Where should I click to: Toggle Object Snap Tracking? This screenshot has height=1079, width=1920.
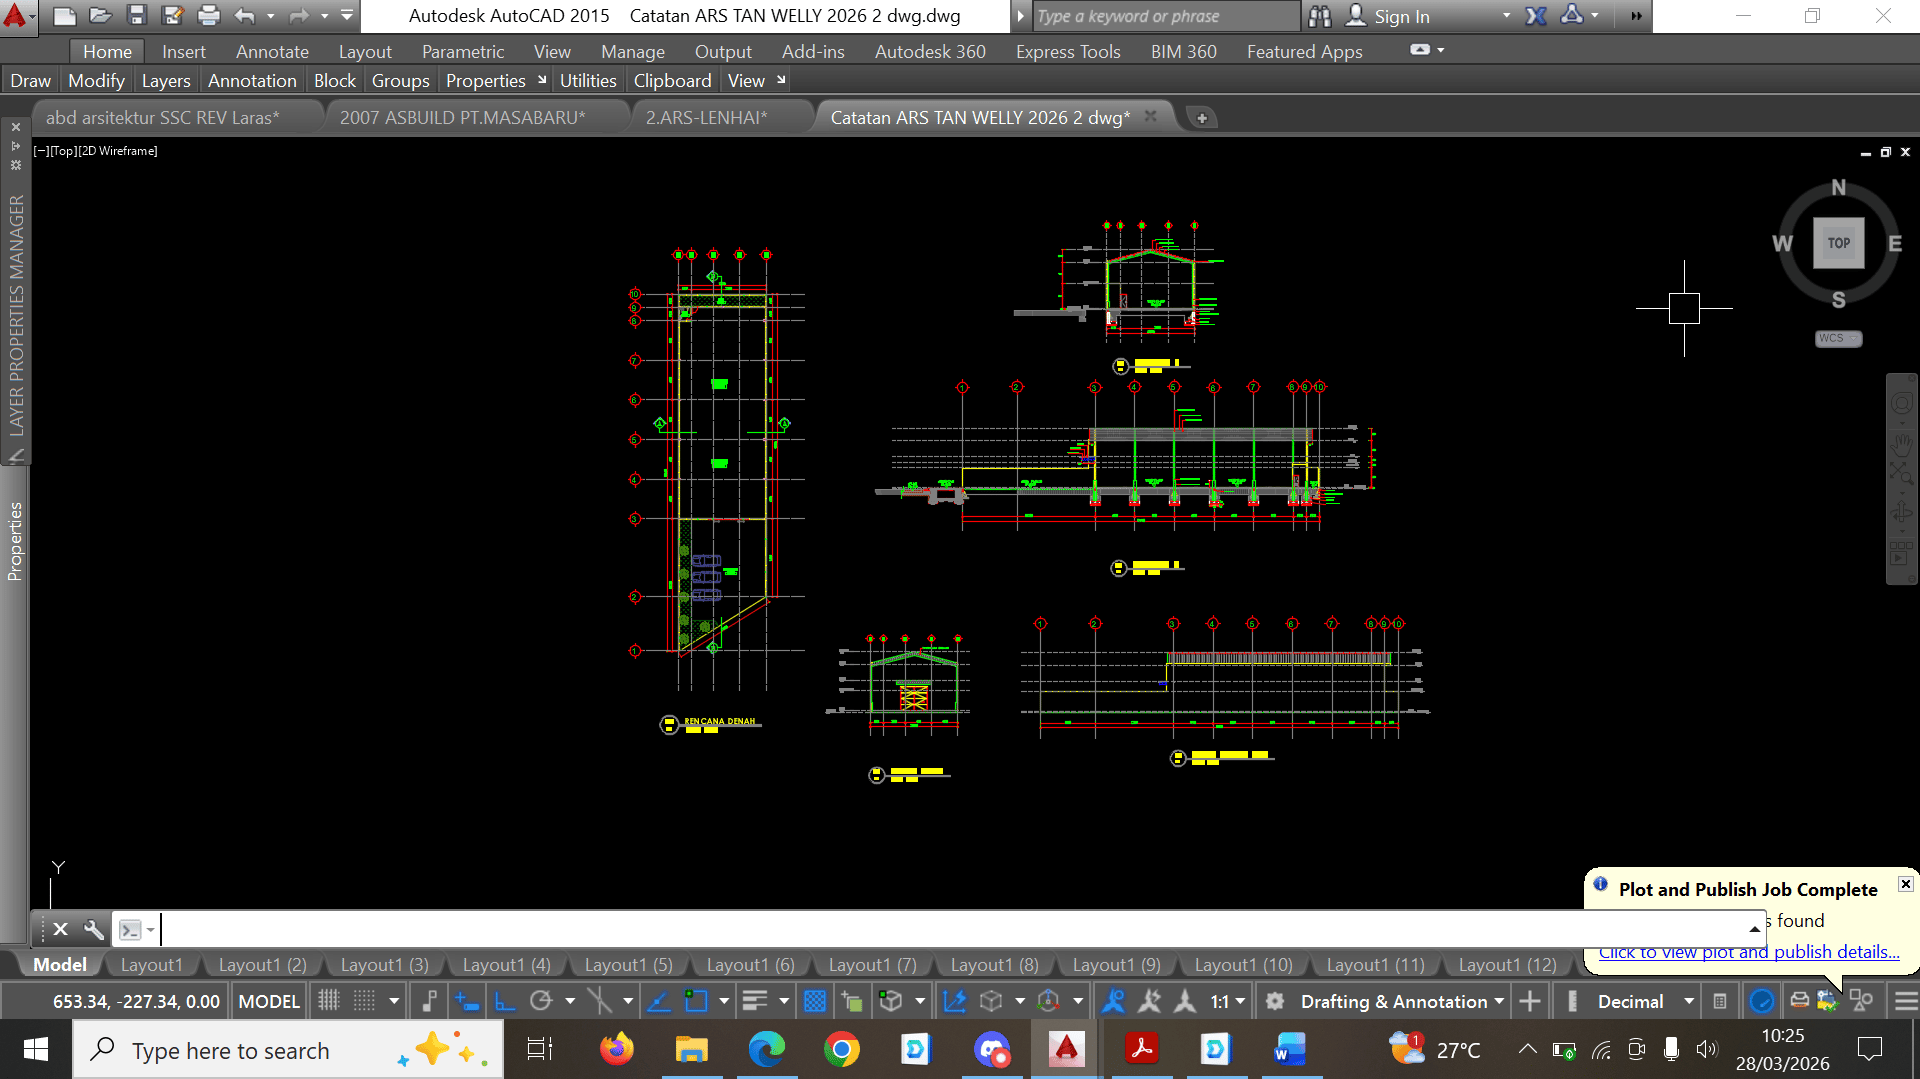tap(658, 1001)
